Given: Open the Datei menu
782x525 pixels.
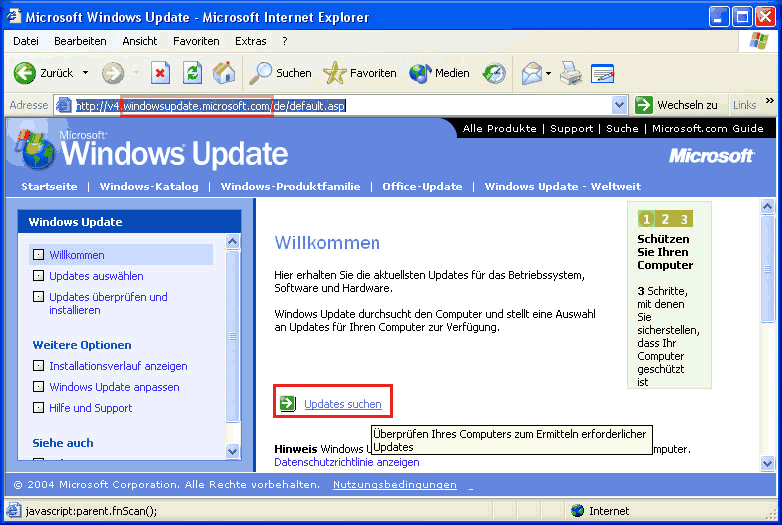Looking at the screenshot, I should coord(26,41).
